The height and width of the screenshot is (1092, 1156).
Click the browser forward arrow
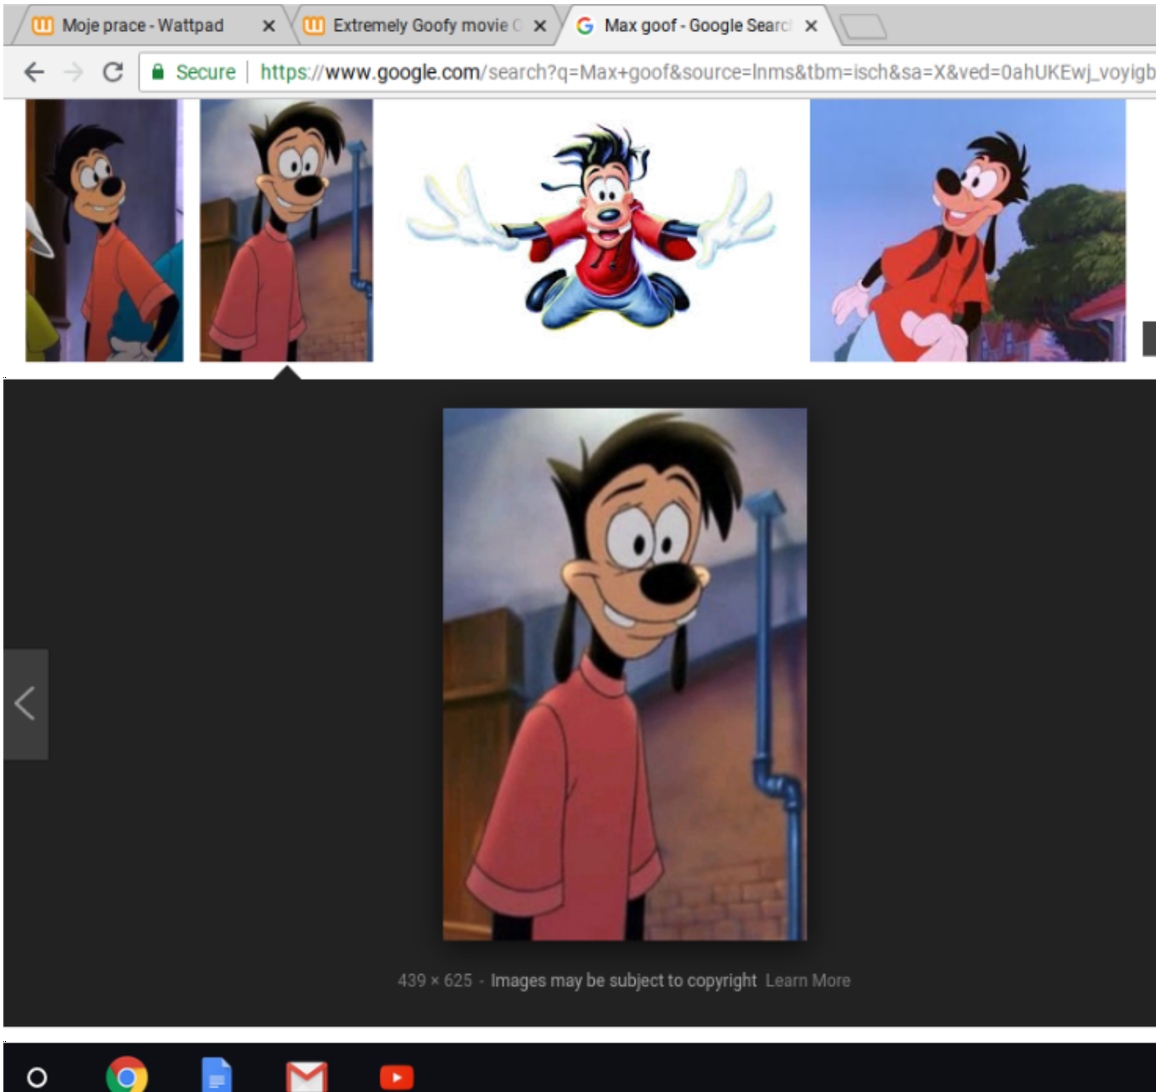click(74, 72)
